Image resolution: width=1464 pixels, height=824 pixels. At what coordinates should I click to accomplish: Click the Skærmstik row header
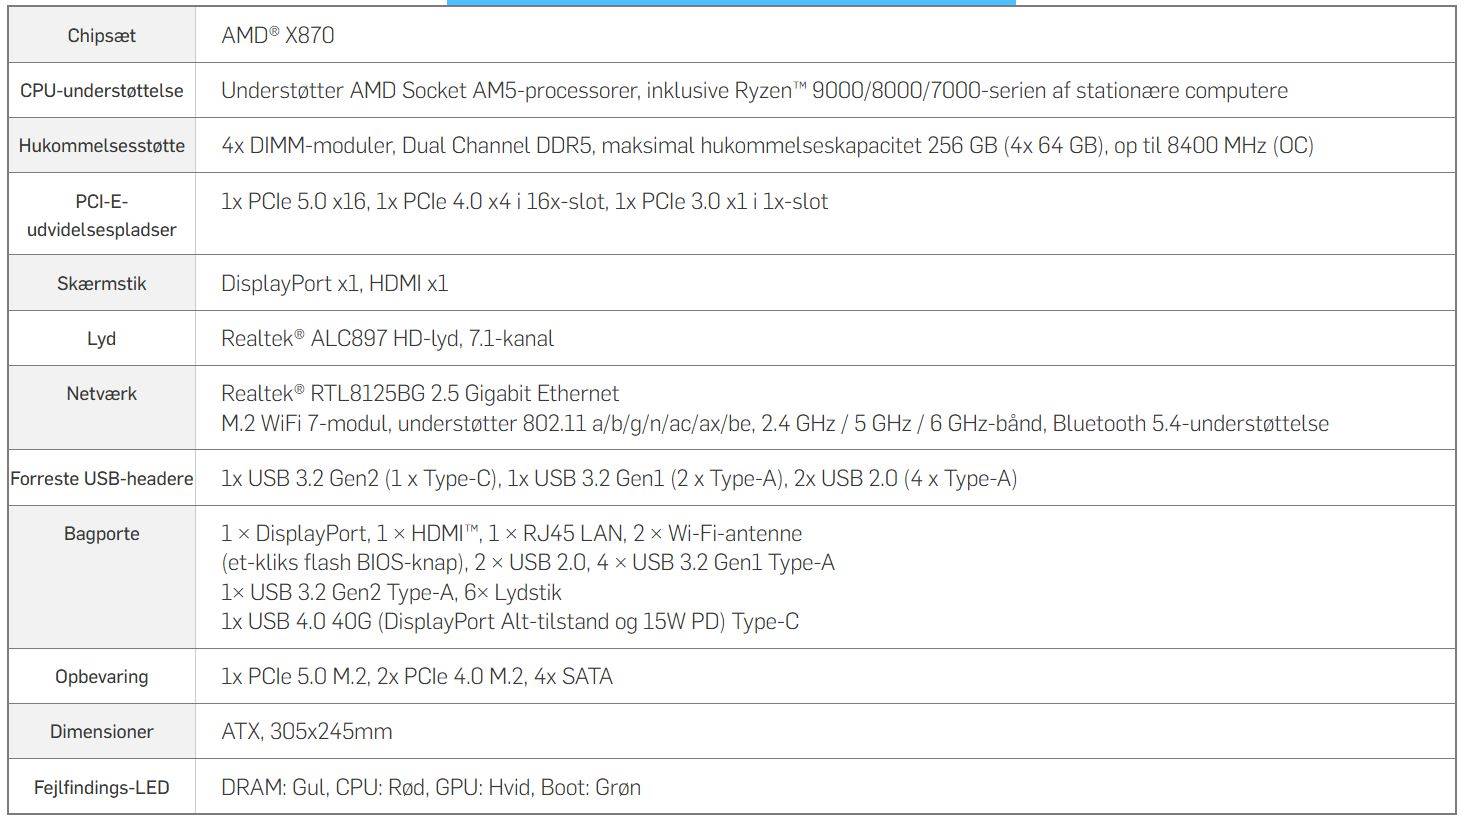click(x=101, y=284)
